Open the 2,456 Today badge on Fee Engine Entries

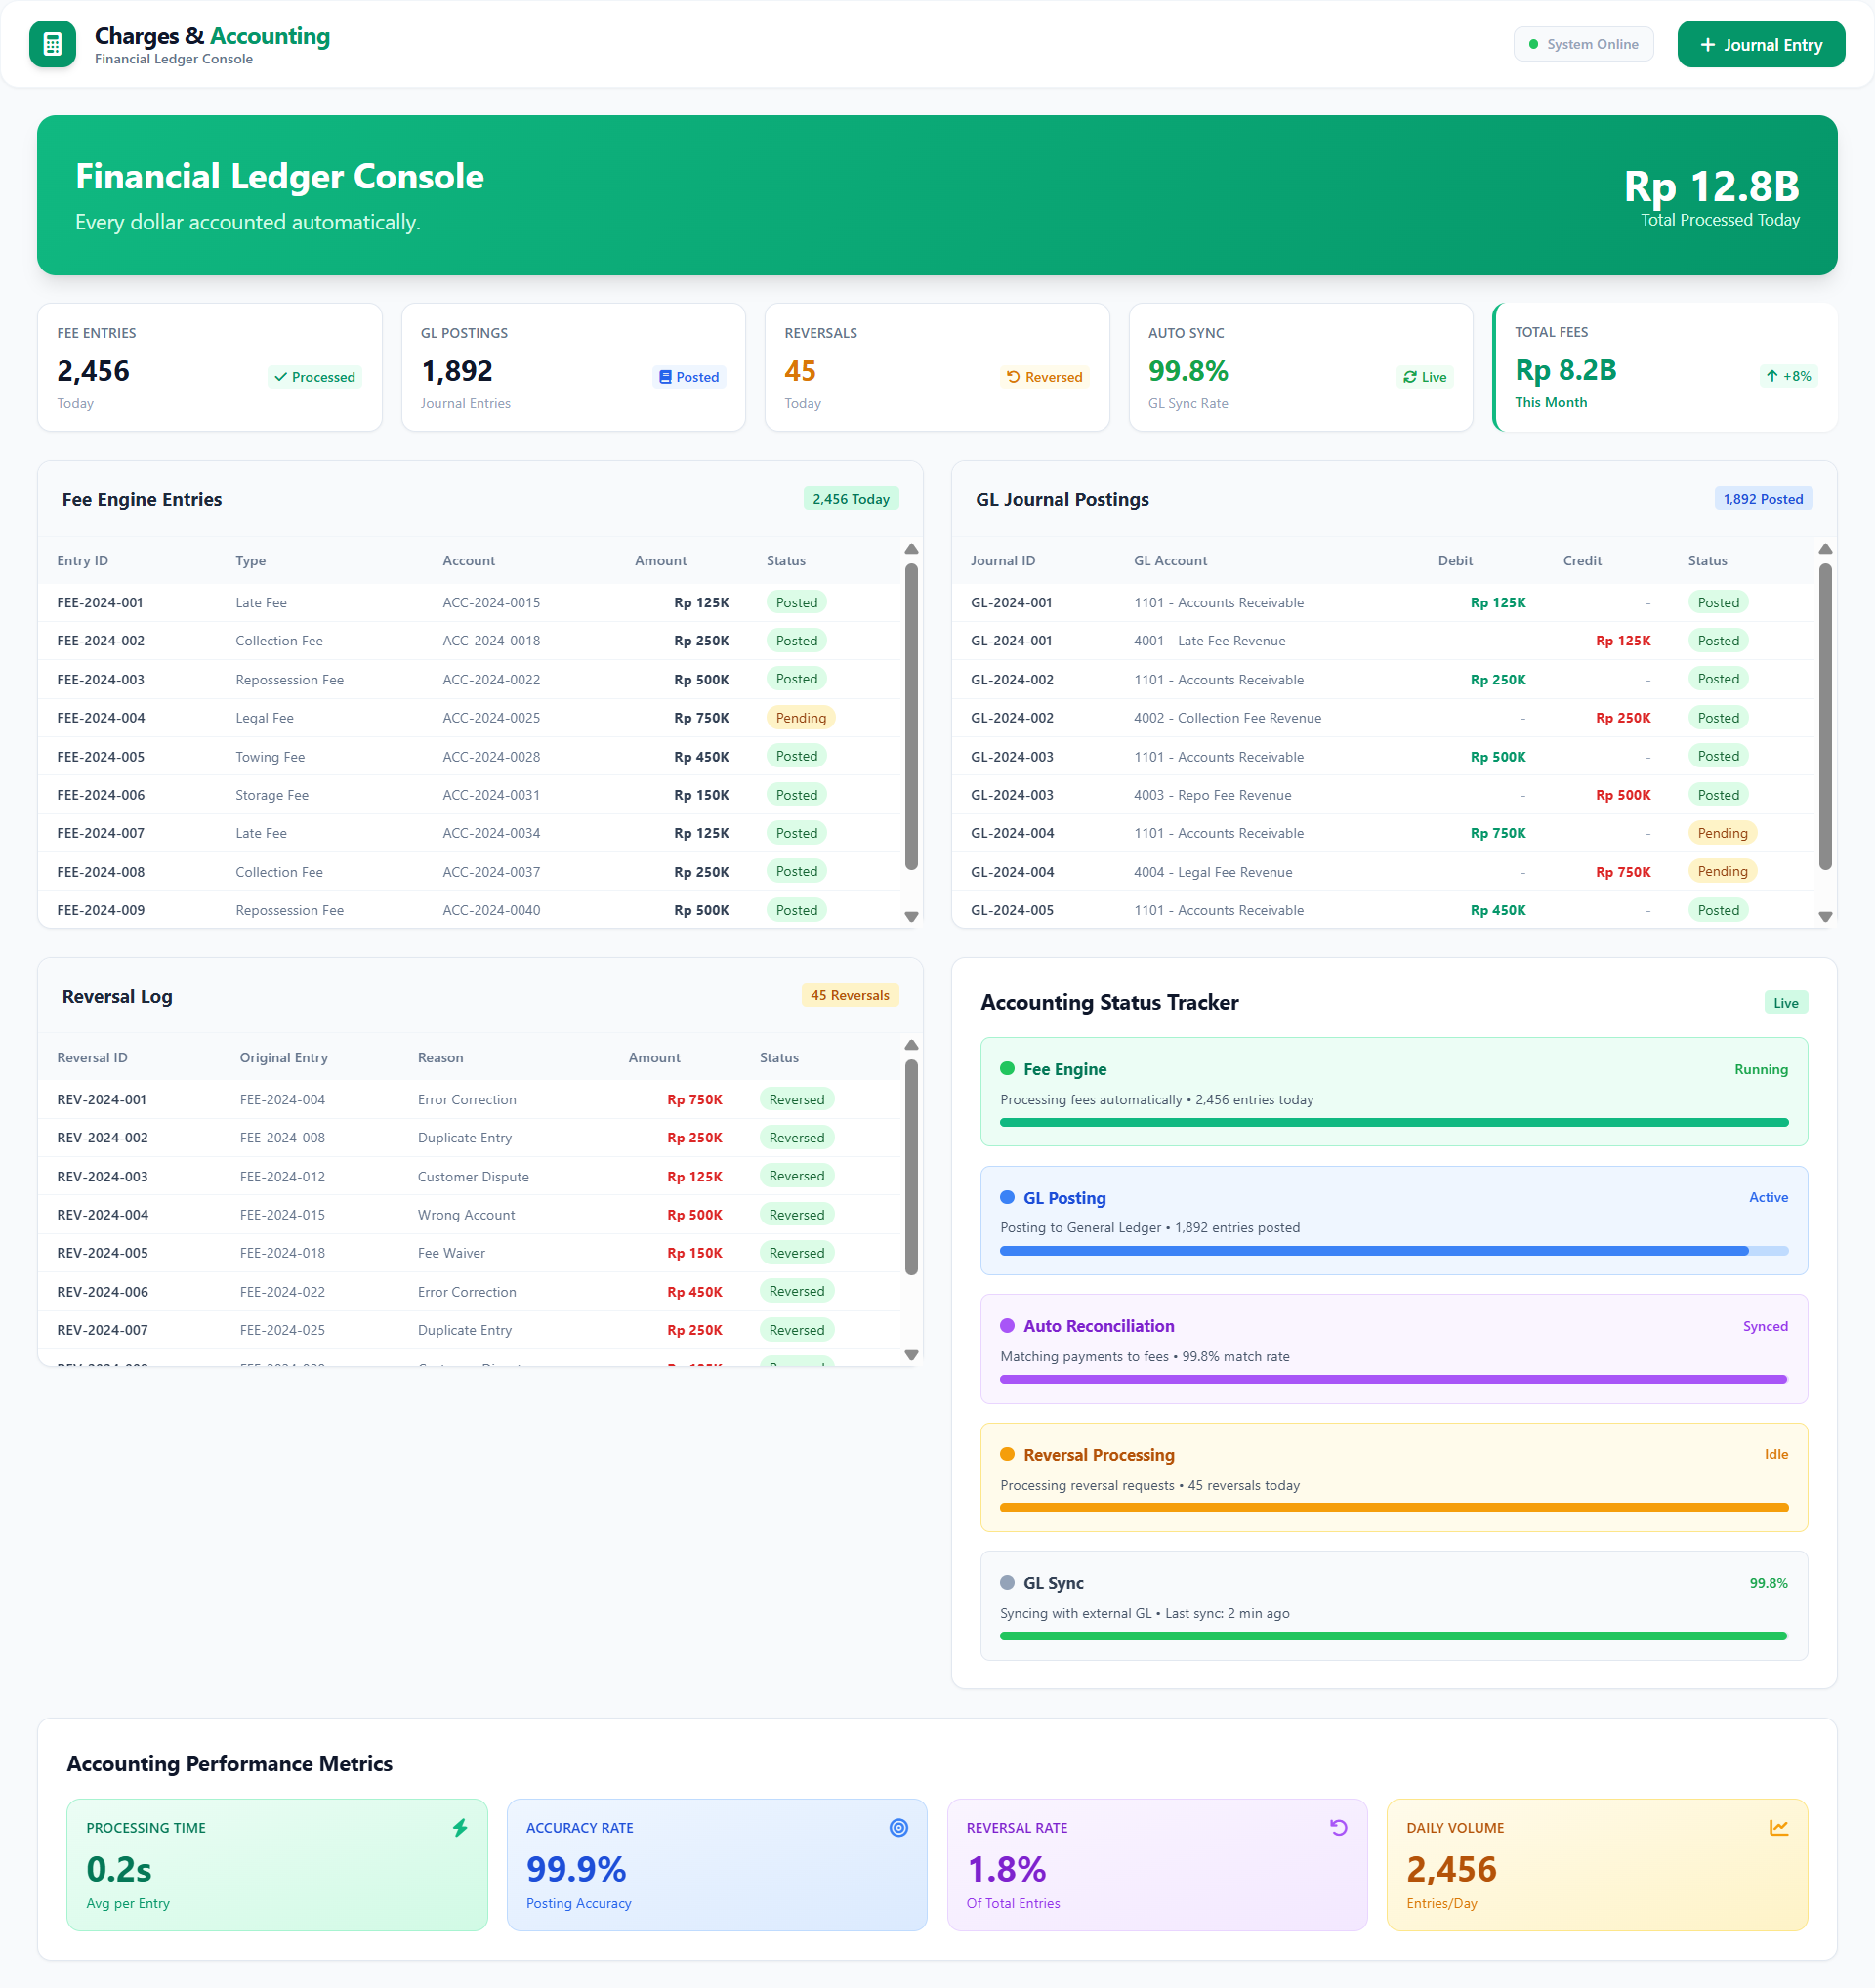(x=851, y=498)
